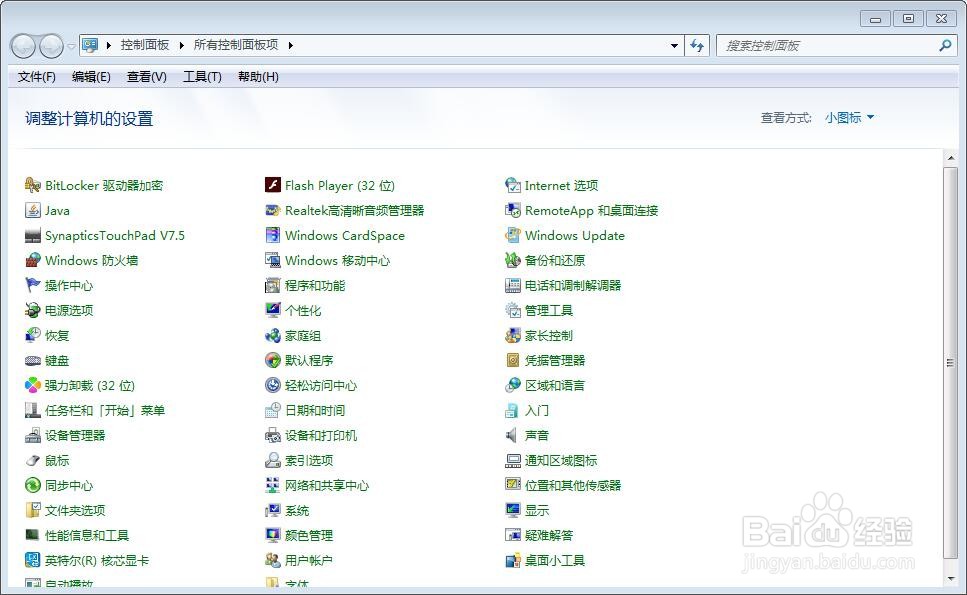Open the 疑难解答 link

pos(549,535)
